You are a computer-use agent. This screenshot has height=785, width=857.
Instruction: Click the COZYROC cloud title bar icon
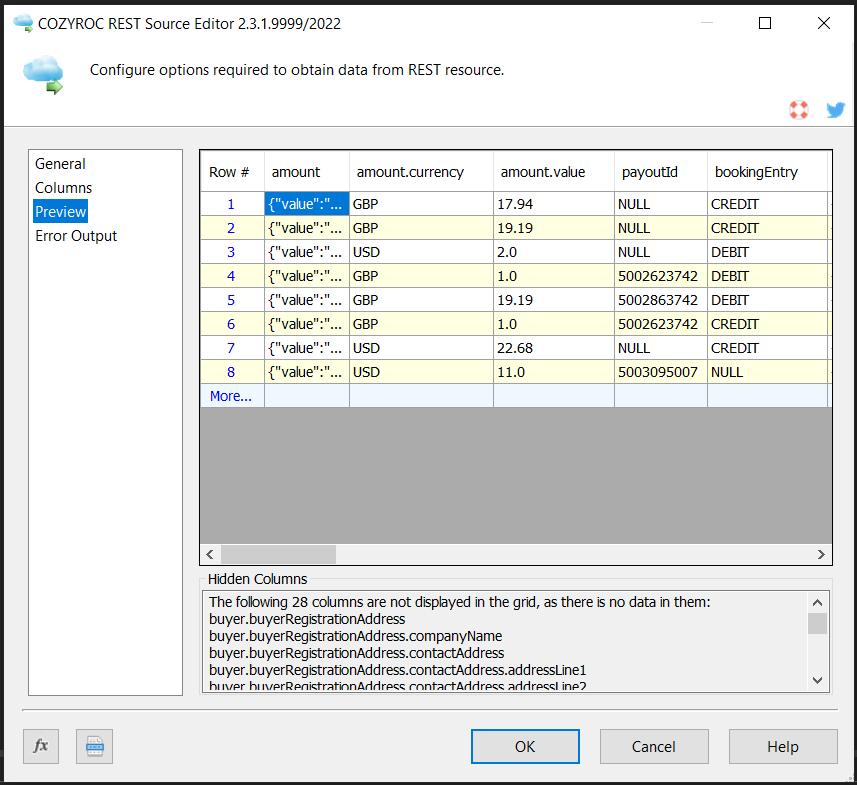click(x=23, y=23)
